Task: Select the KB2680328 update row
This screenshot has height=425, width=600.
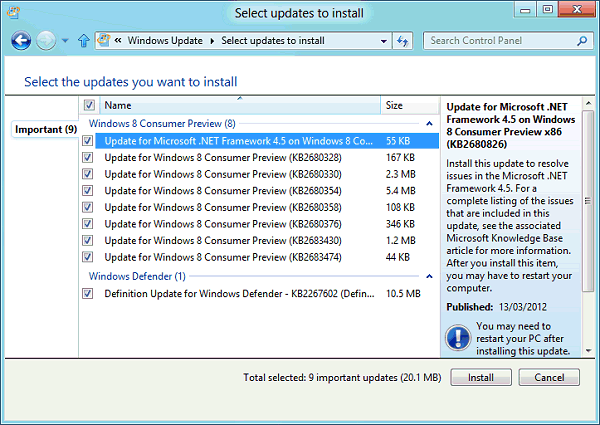Action: tap(267, 157)
